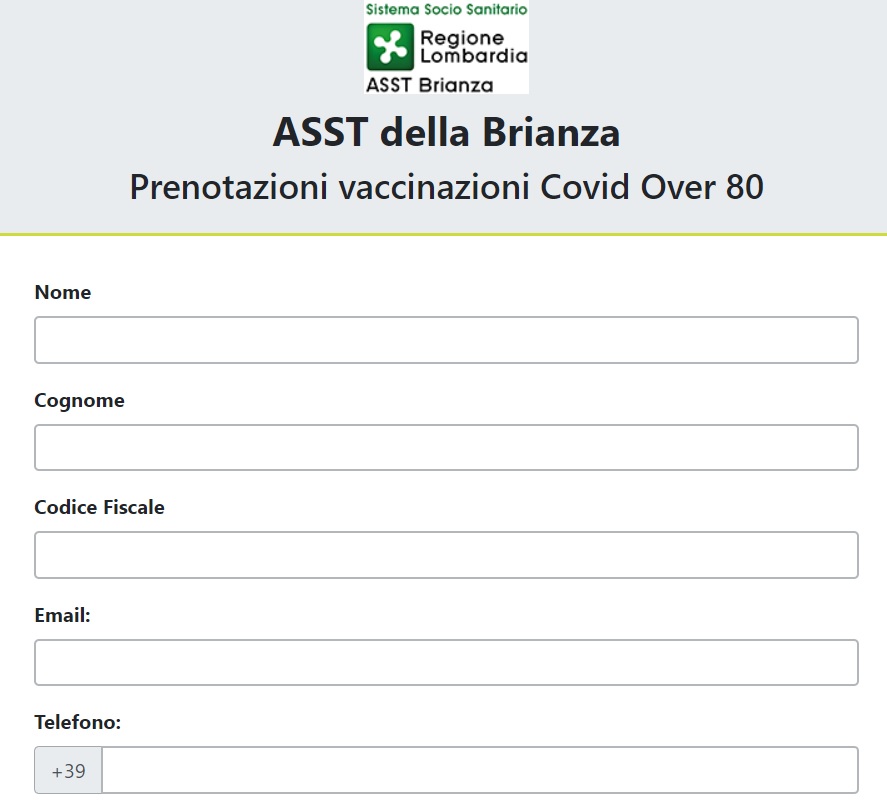This screenshot has height=800, width=887.
Task: Select the word 'ASST' in the main heading
Action: [x=320, y=132]
